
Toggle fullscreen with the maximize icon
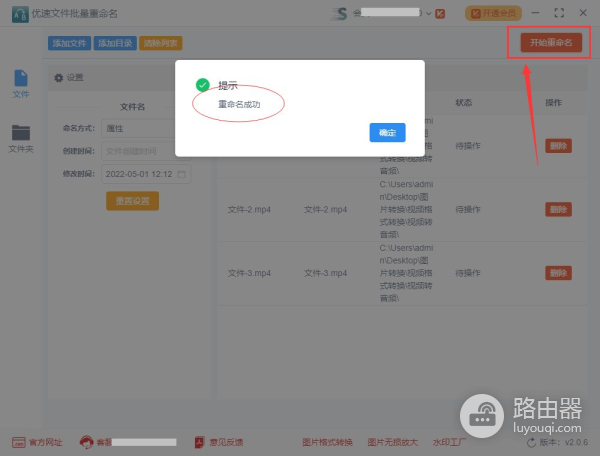(x=559, y=13)
